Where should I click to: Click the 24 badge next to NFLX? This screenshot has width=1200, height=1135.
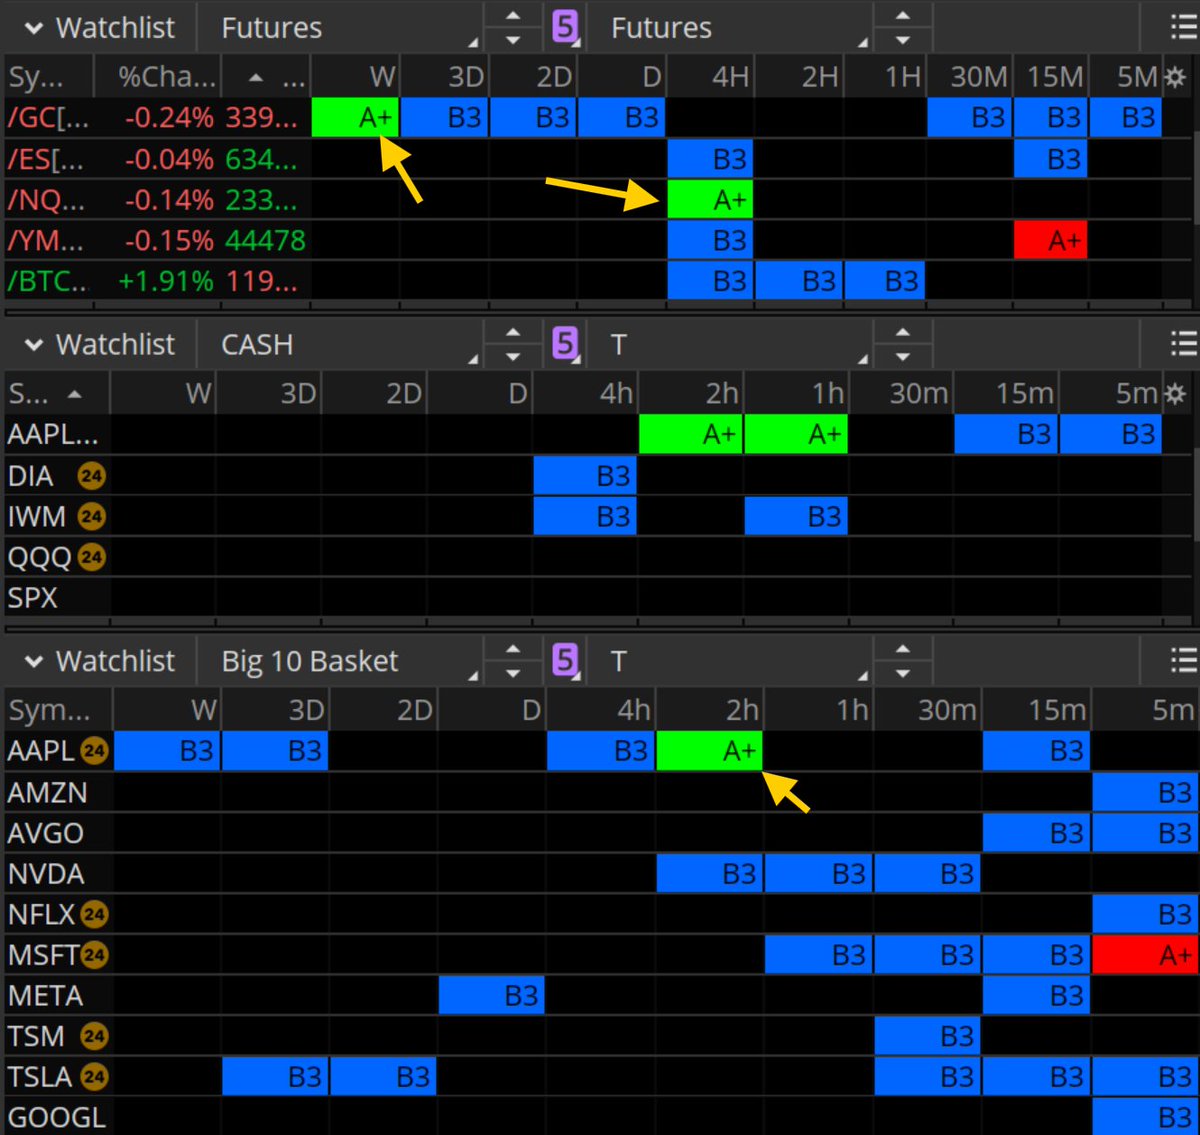point(94,914)
